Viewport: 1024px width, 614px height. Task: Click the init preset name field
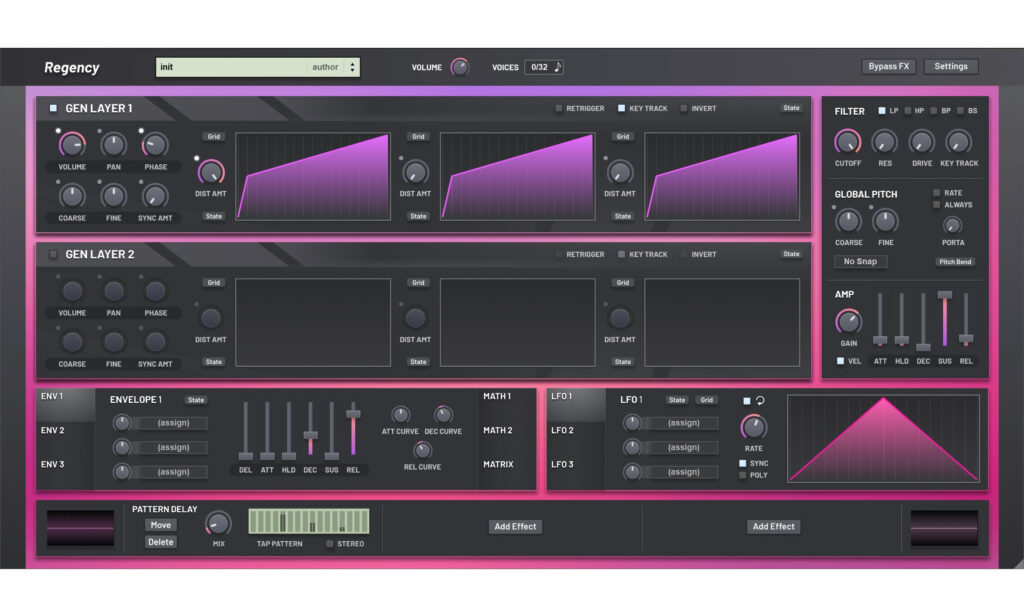click(x=232, y=67)
